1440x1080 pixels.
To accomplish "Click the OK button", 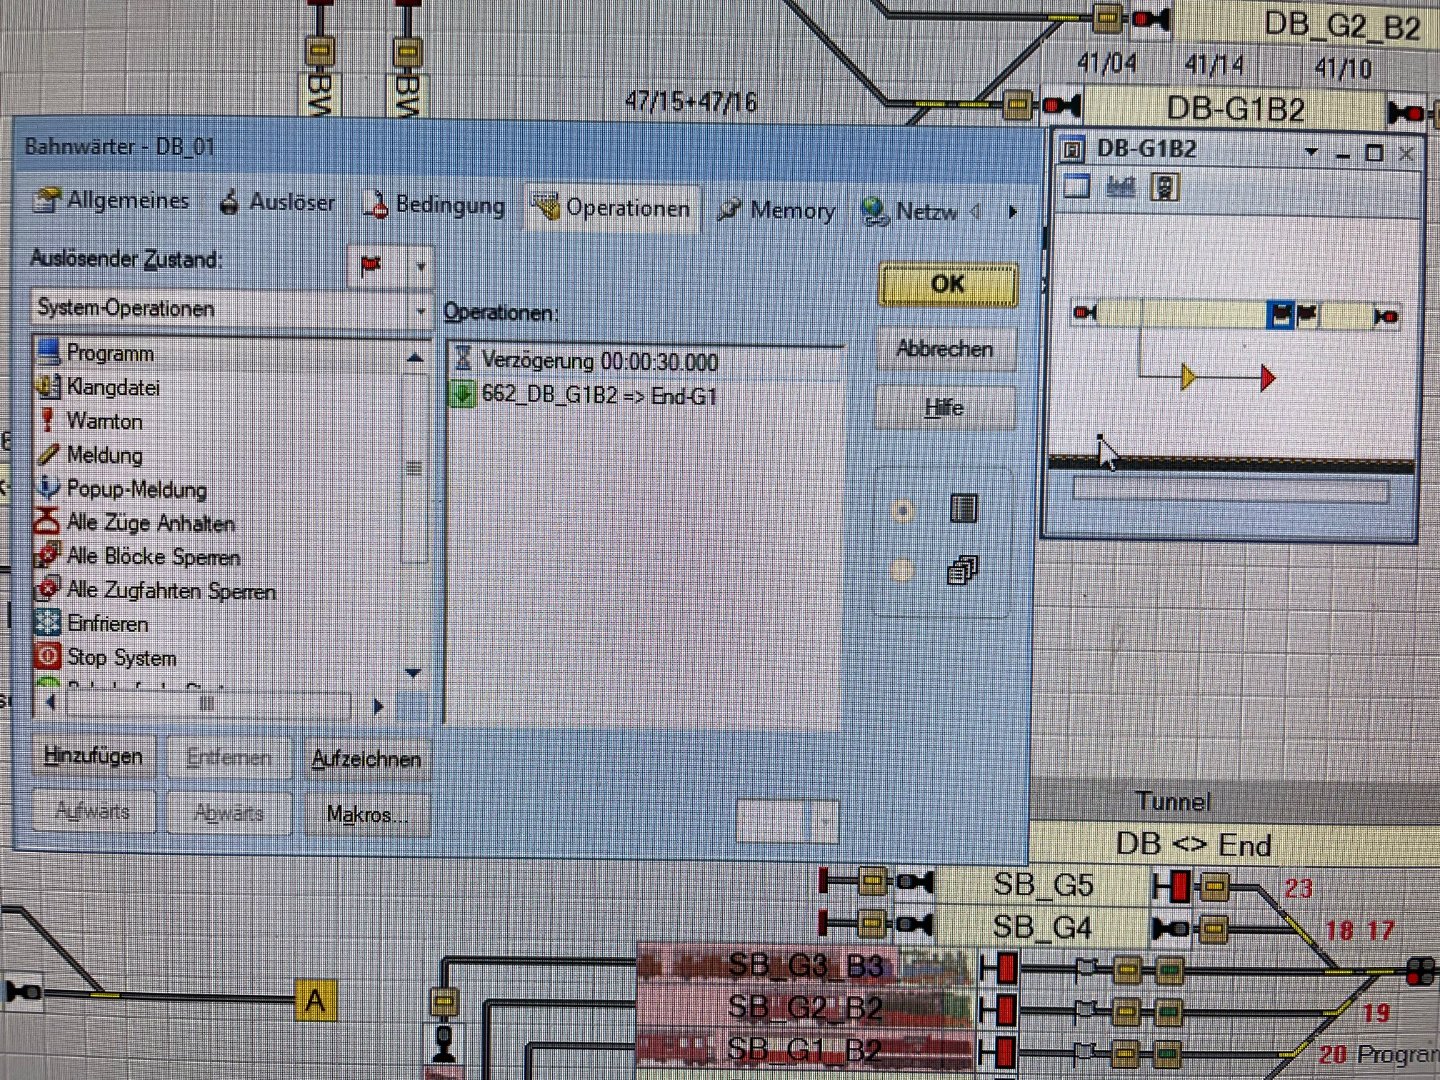I will pyautogui.click(x=948, y=285).
